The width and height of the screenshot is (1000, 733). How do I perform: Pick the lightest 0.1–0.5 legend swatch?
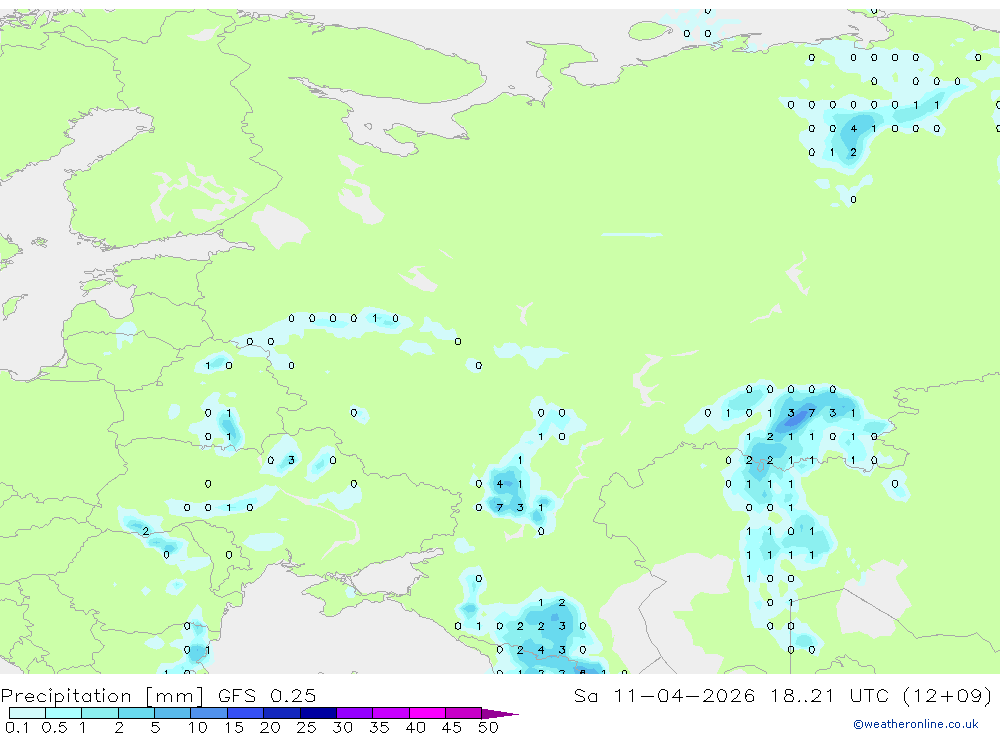click(27, 713)
